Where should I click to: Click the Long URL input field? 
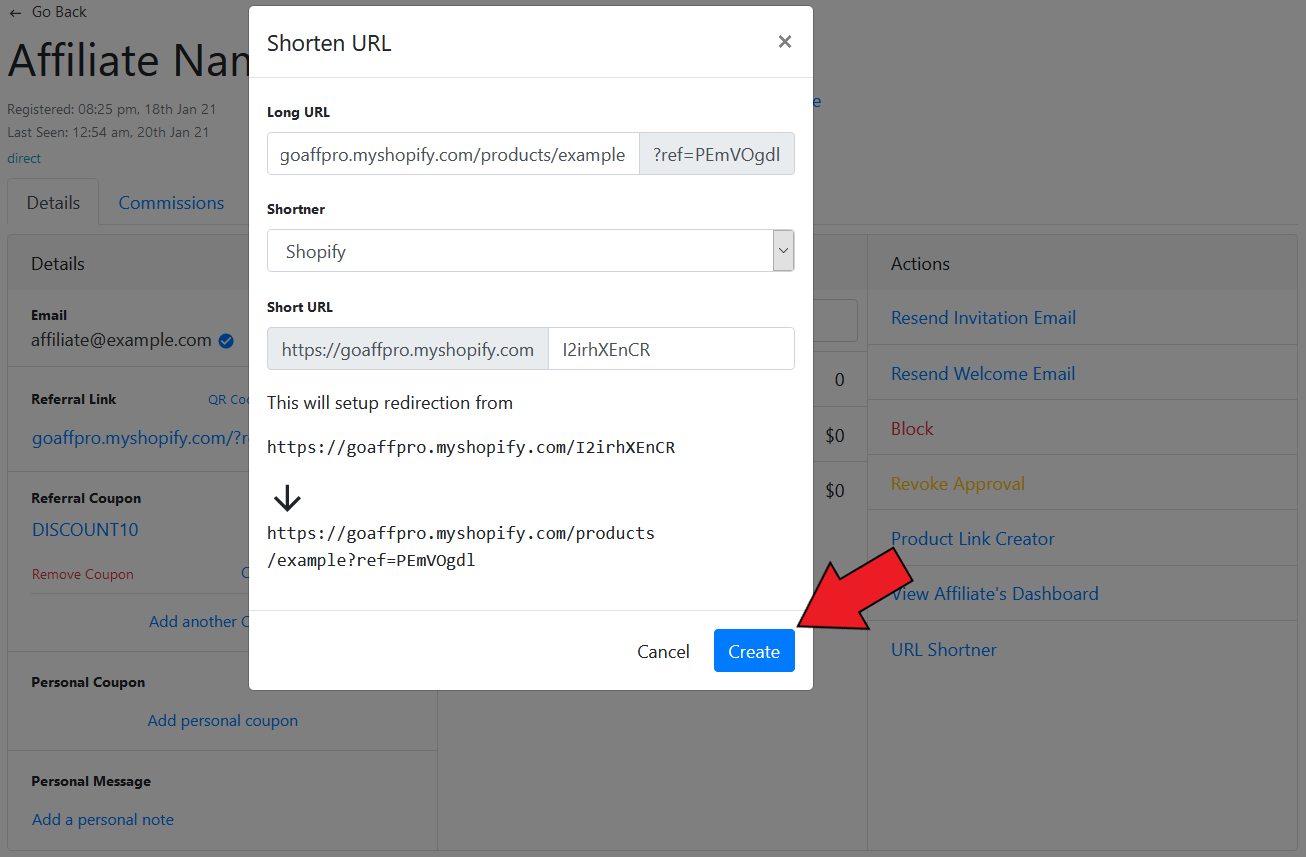click(x=453, y=154)
